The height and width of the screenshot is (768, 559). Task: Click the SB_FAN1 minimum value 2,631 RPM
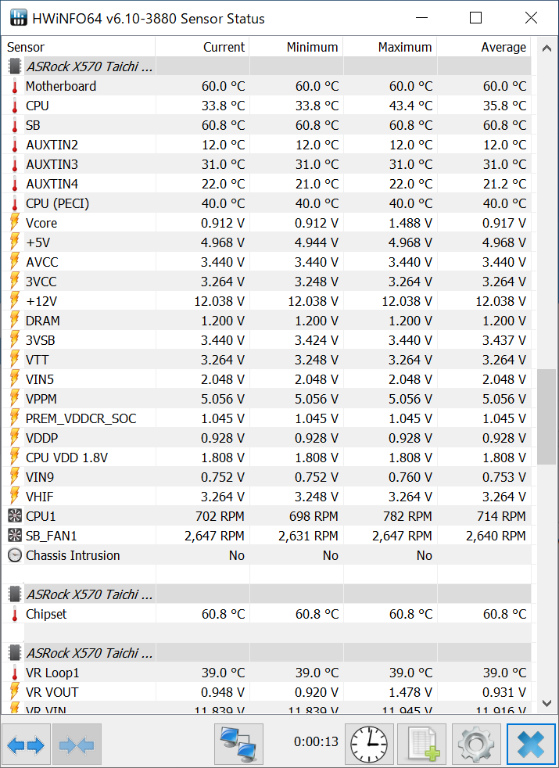(308, 535)
